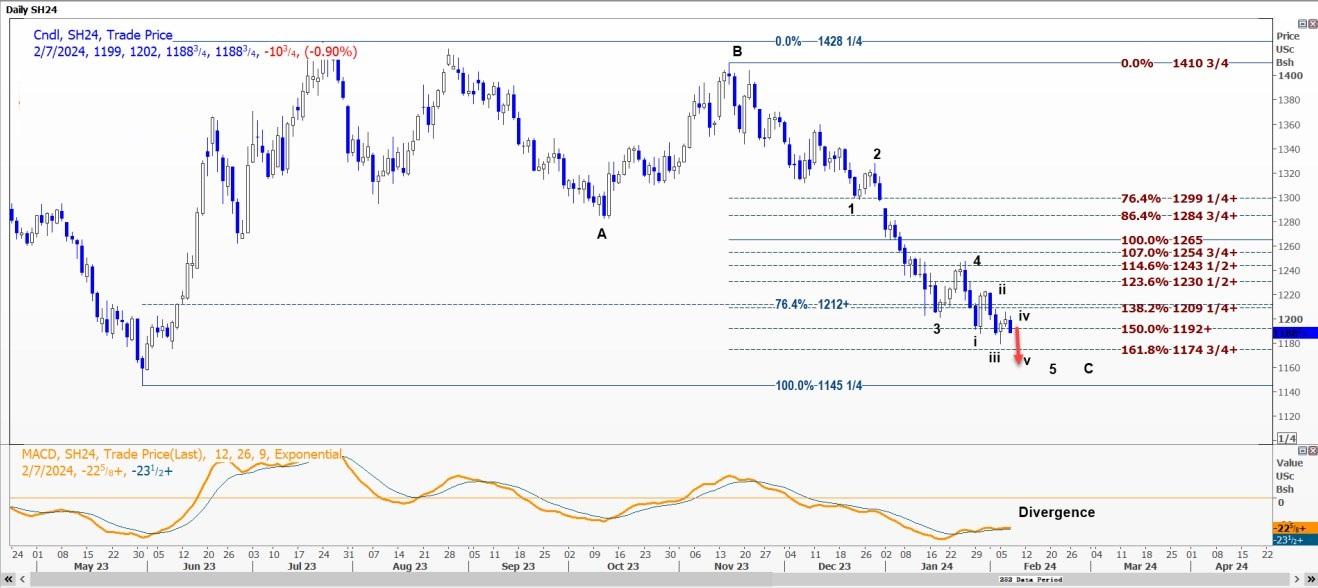Click the Data Period horizontal scrollbar
This screenshot has height=588, width=1318.
[1034, 579]
